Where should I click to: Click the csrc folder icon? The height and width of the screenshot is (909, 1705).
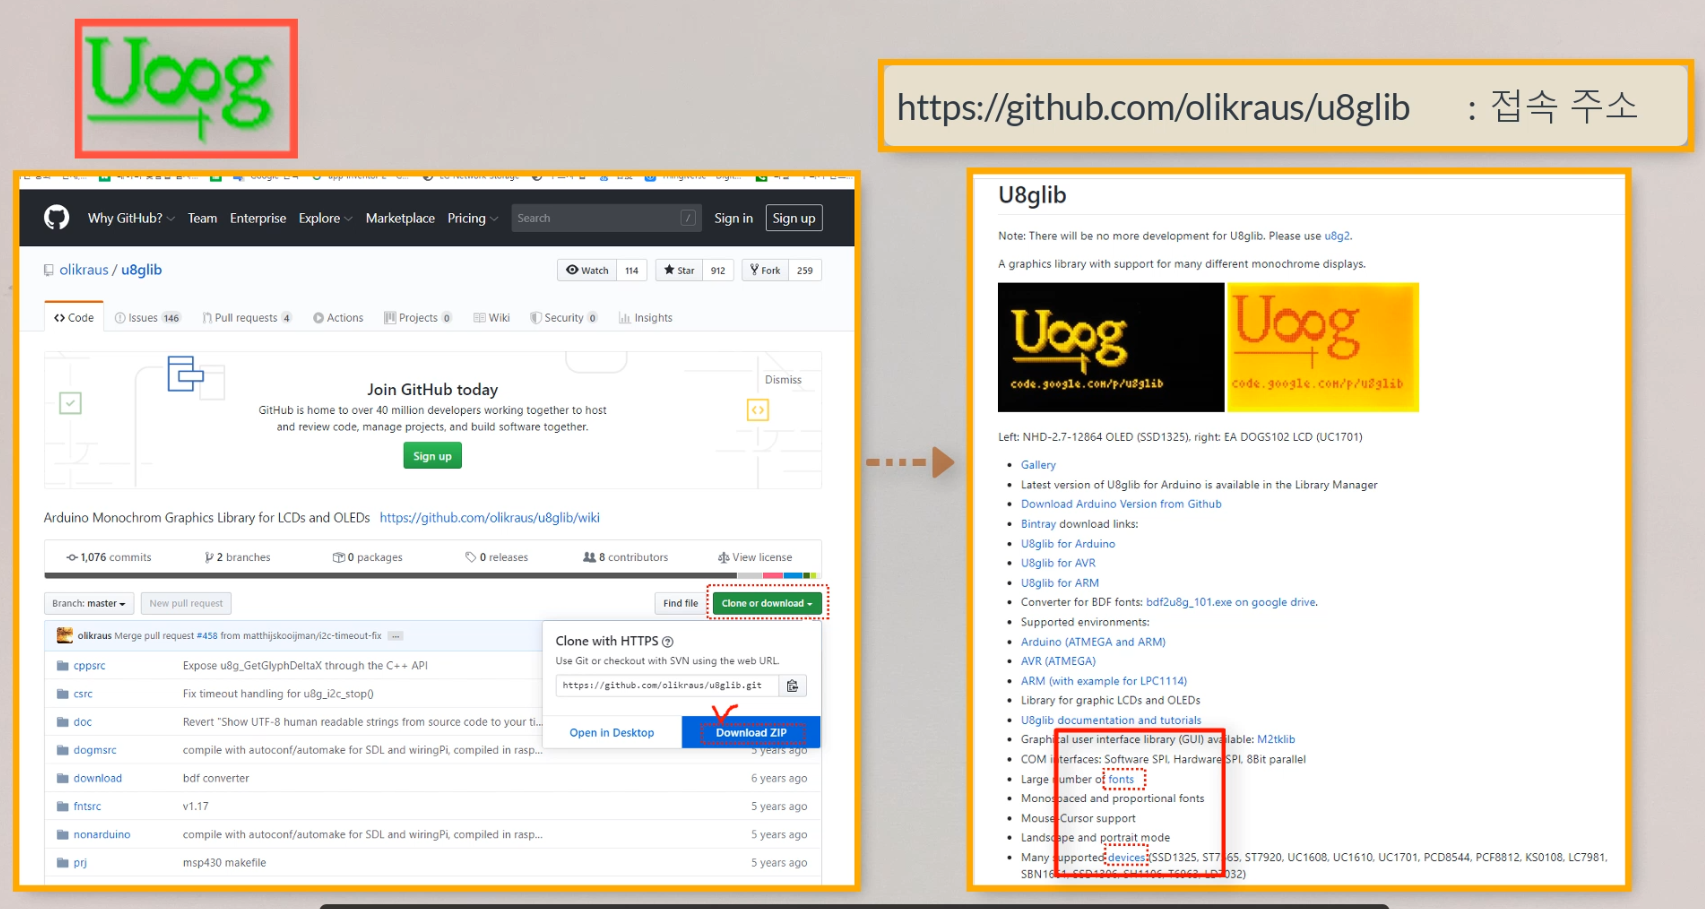click(x=63, y=694)
